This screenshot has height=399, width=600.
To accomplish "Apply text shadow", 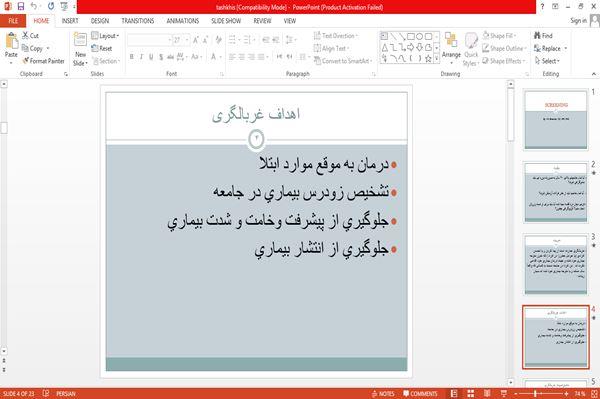I will click(161, 57).
